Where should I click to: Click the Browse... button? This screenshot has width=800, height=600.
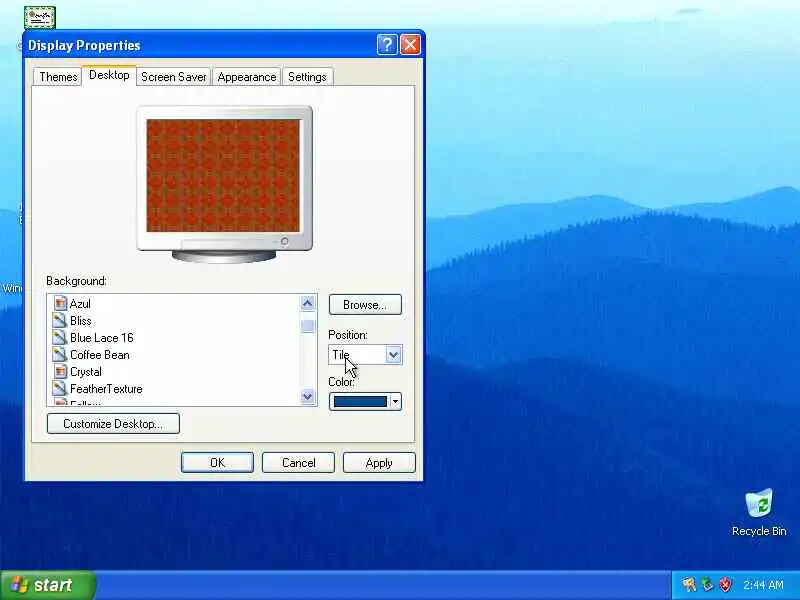point(365,305)
